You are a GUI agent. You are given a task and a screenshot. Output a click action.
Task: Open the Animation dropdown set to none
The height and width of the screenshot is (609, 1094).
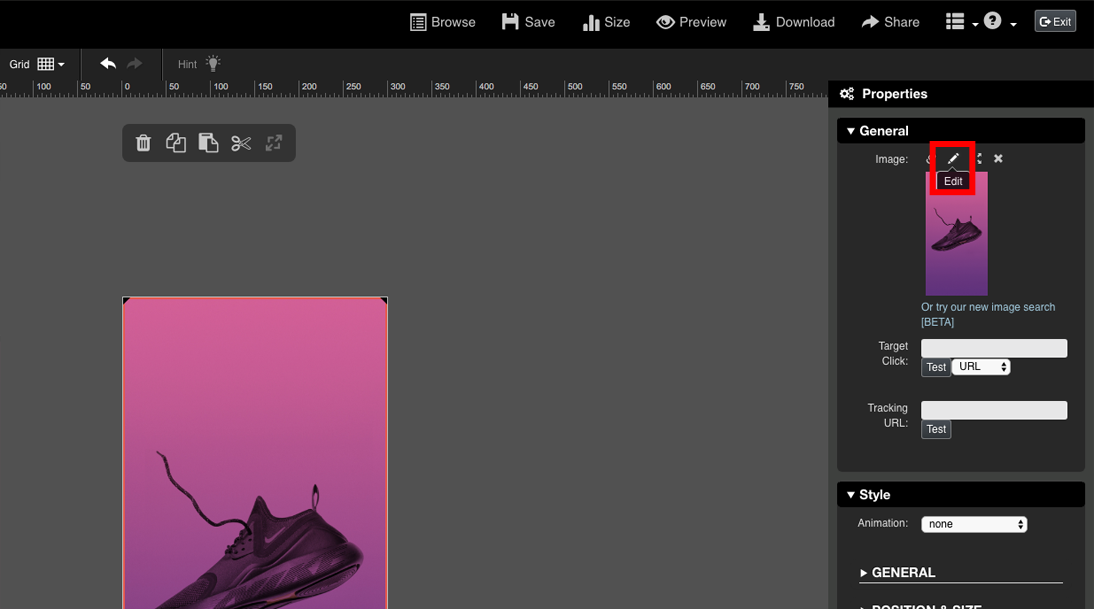[973, 524]
